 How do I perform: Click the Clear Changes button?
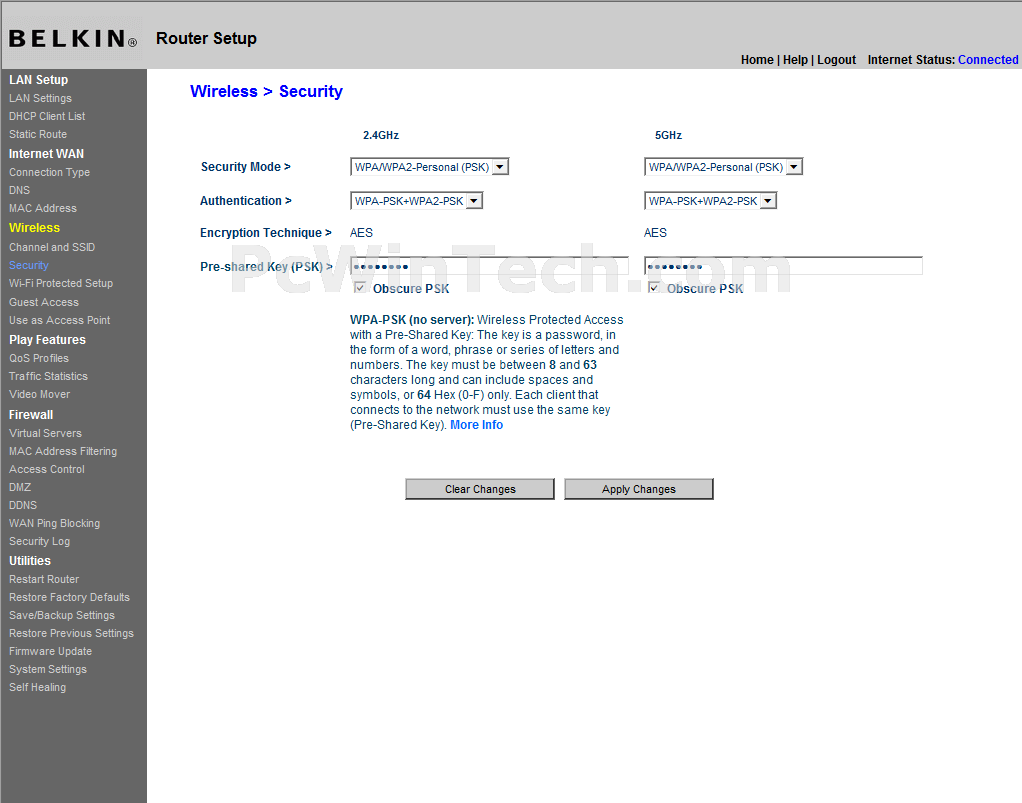(480, 489)
